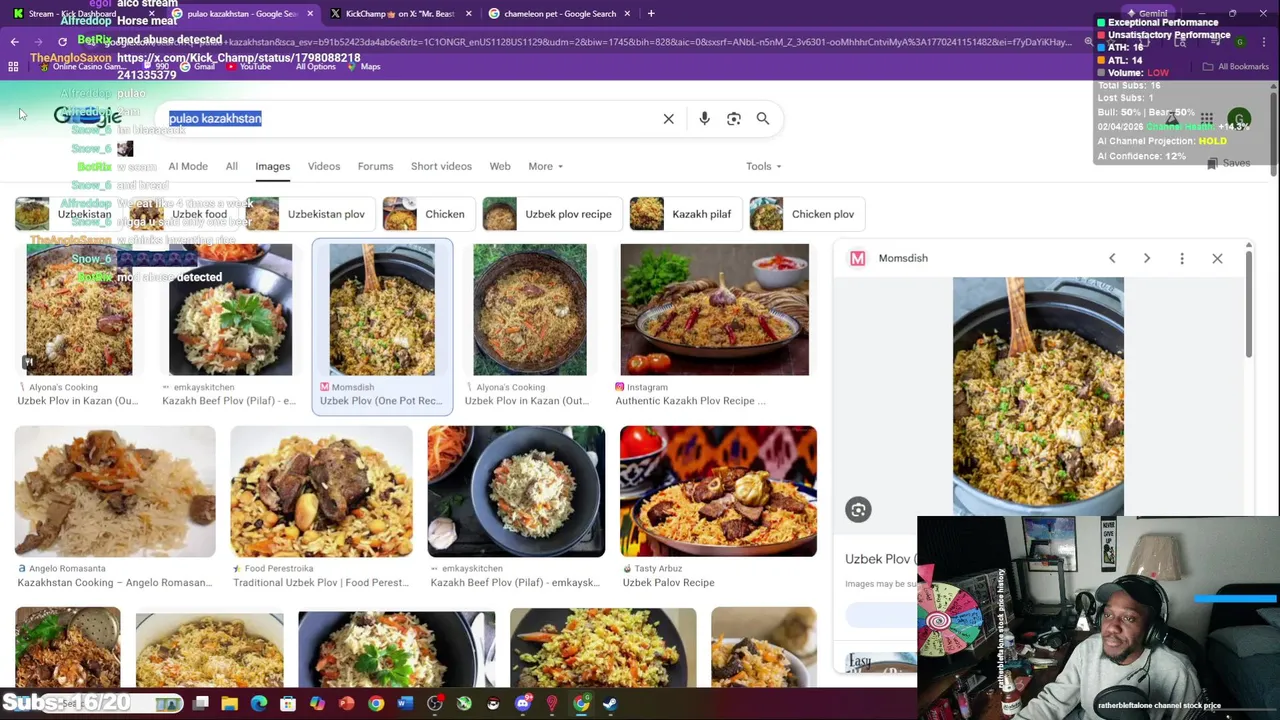Search inside the previewed image with Lens icon

[858, 510]
